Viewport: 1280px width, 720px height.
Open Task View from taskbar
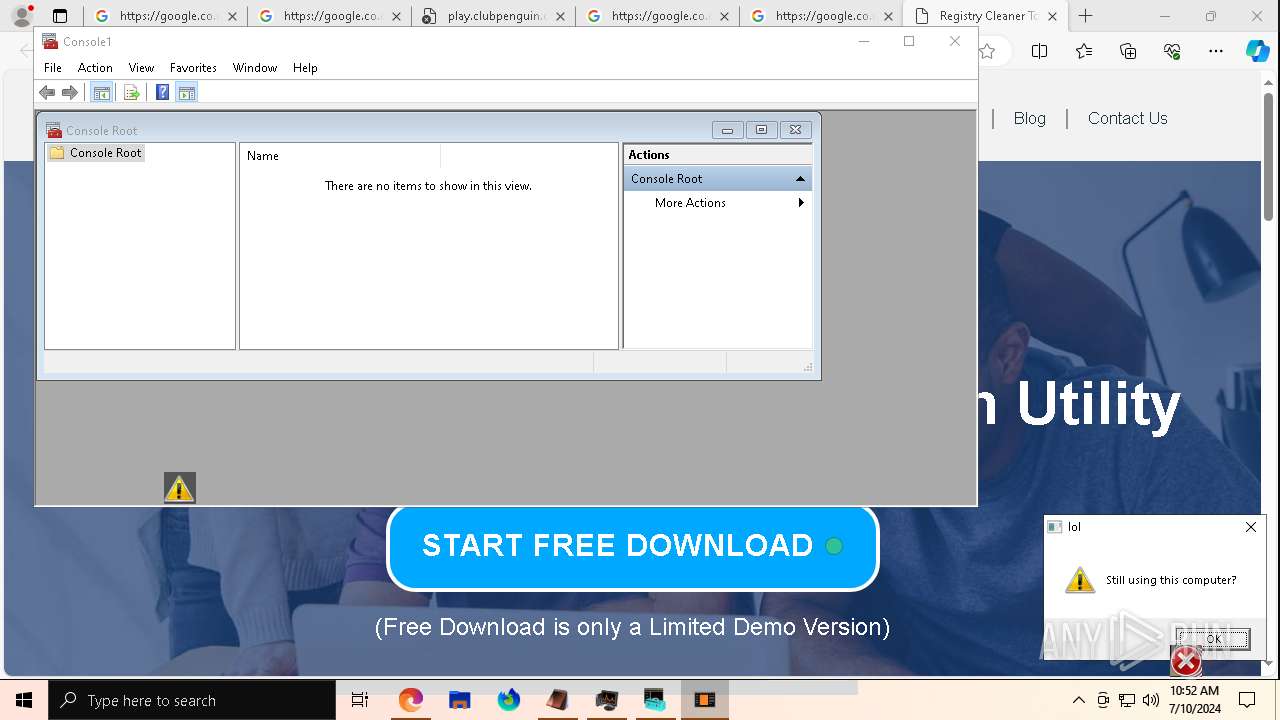coord(360,700)
